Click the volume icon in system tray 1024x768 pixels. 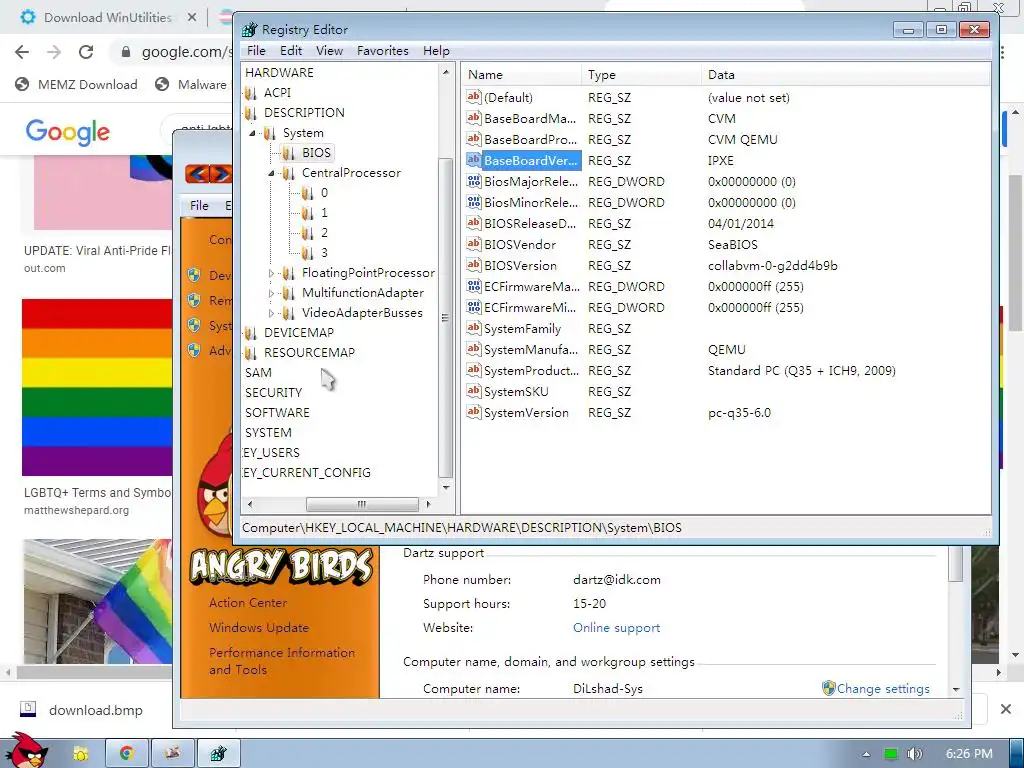point(914,754)
